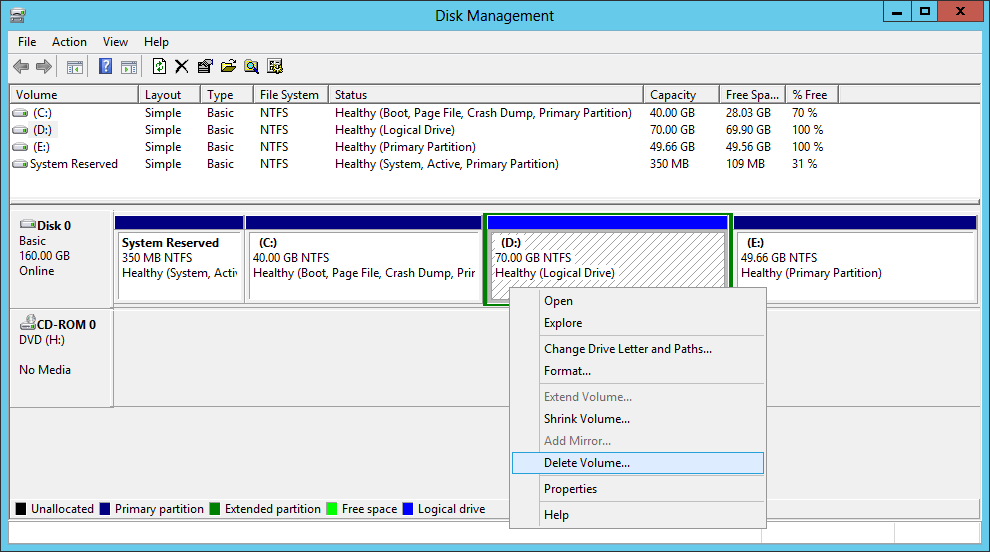Sort by the File System column header

coord(290,95)
